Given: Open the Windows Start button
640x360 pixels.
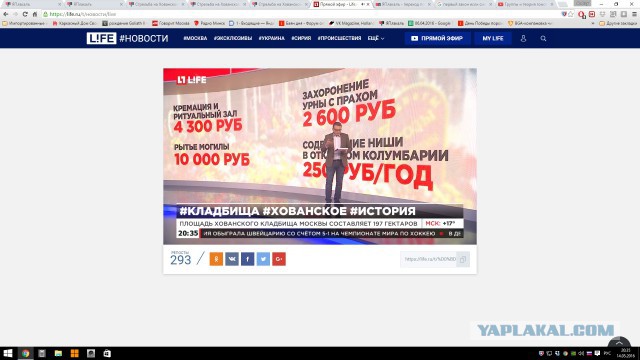Looking at the screenshot, I should click(8, 353).
